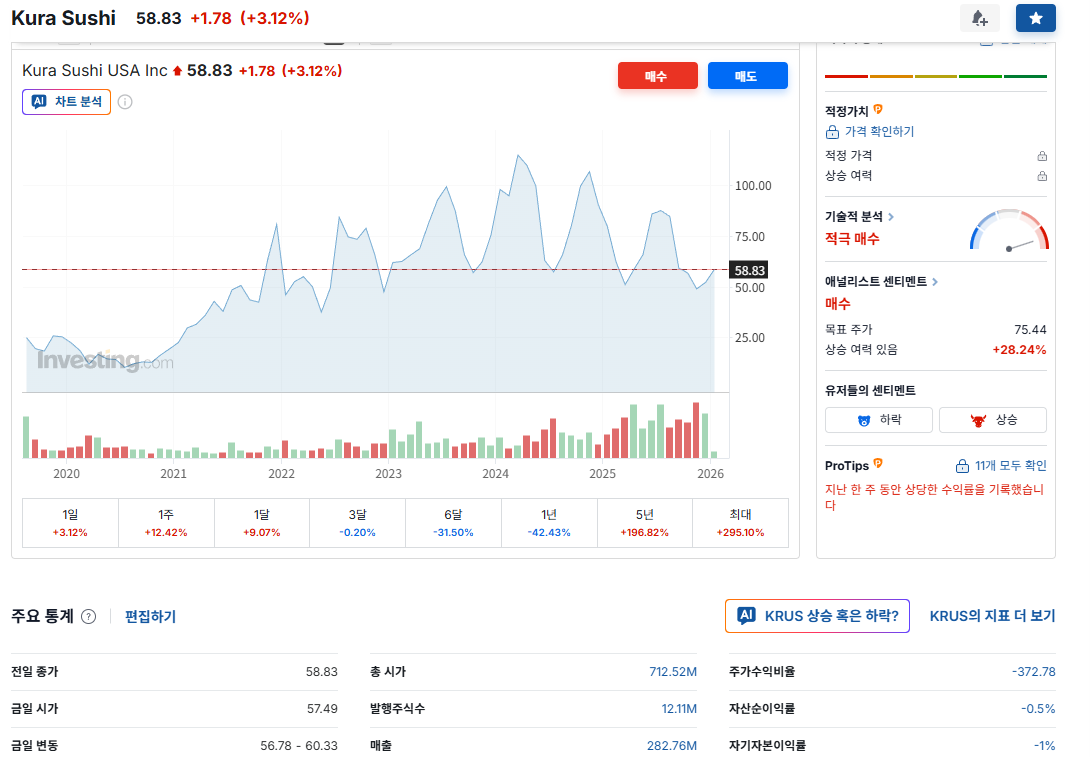Click the 금일 변동 56.78 - 60.33 range value
The image size is (1090, 757).
pyautogui.click(x=299, y=745)
